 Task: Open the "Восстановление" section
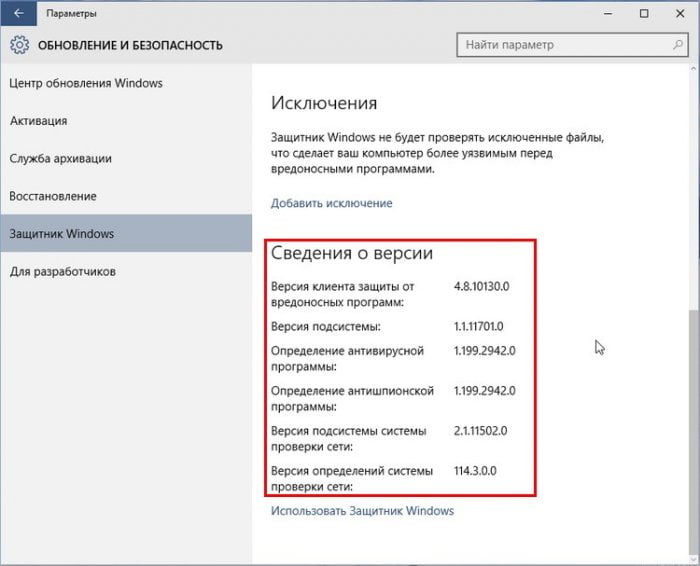[x=53, y=196]
